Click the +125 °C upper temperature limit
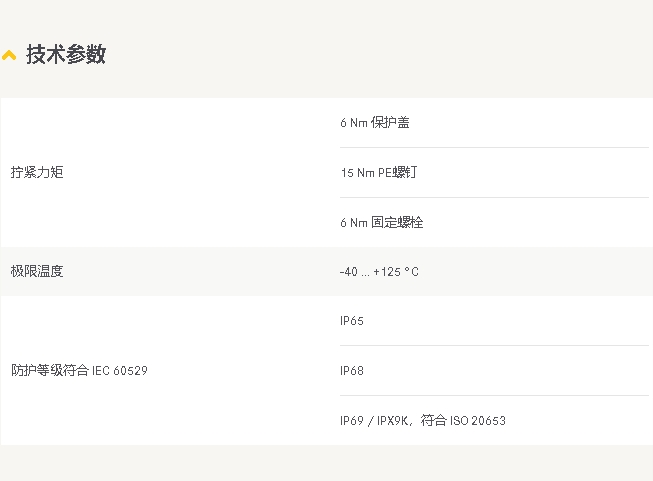The image size is (653, 481). pyautogui.click(x=396, y=272)
